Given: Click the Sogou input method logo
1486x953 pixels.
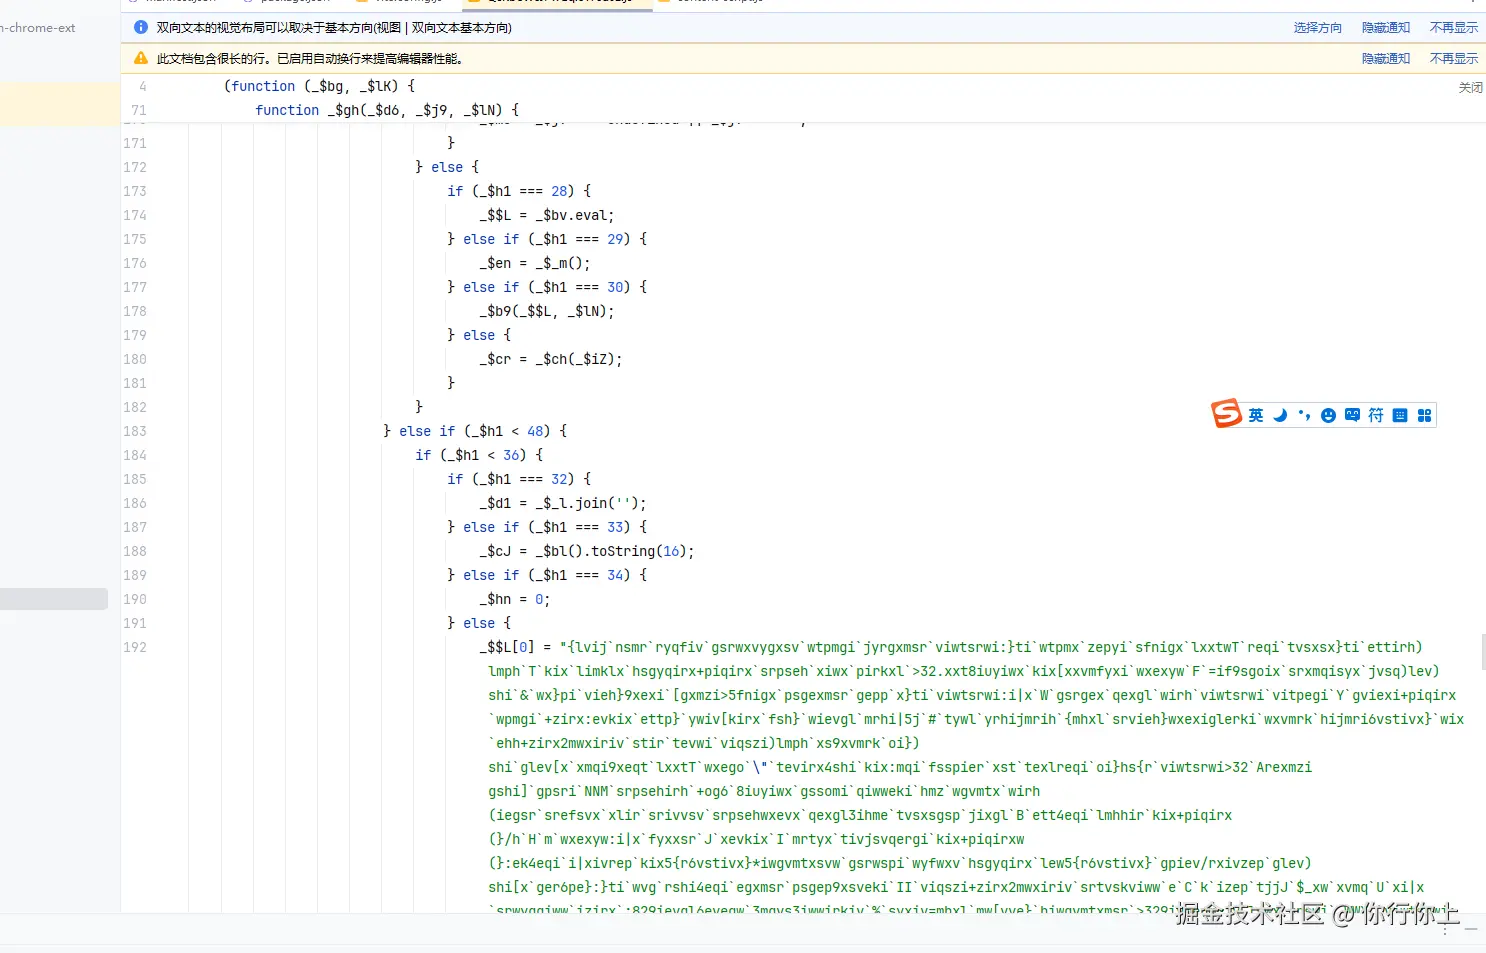Looking at the screenshot, I should [x=1226, y=413].
